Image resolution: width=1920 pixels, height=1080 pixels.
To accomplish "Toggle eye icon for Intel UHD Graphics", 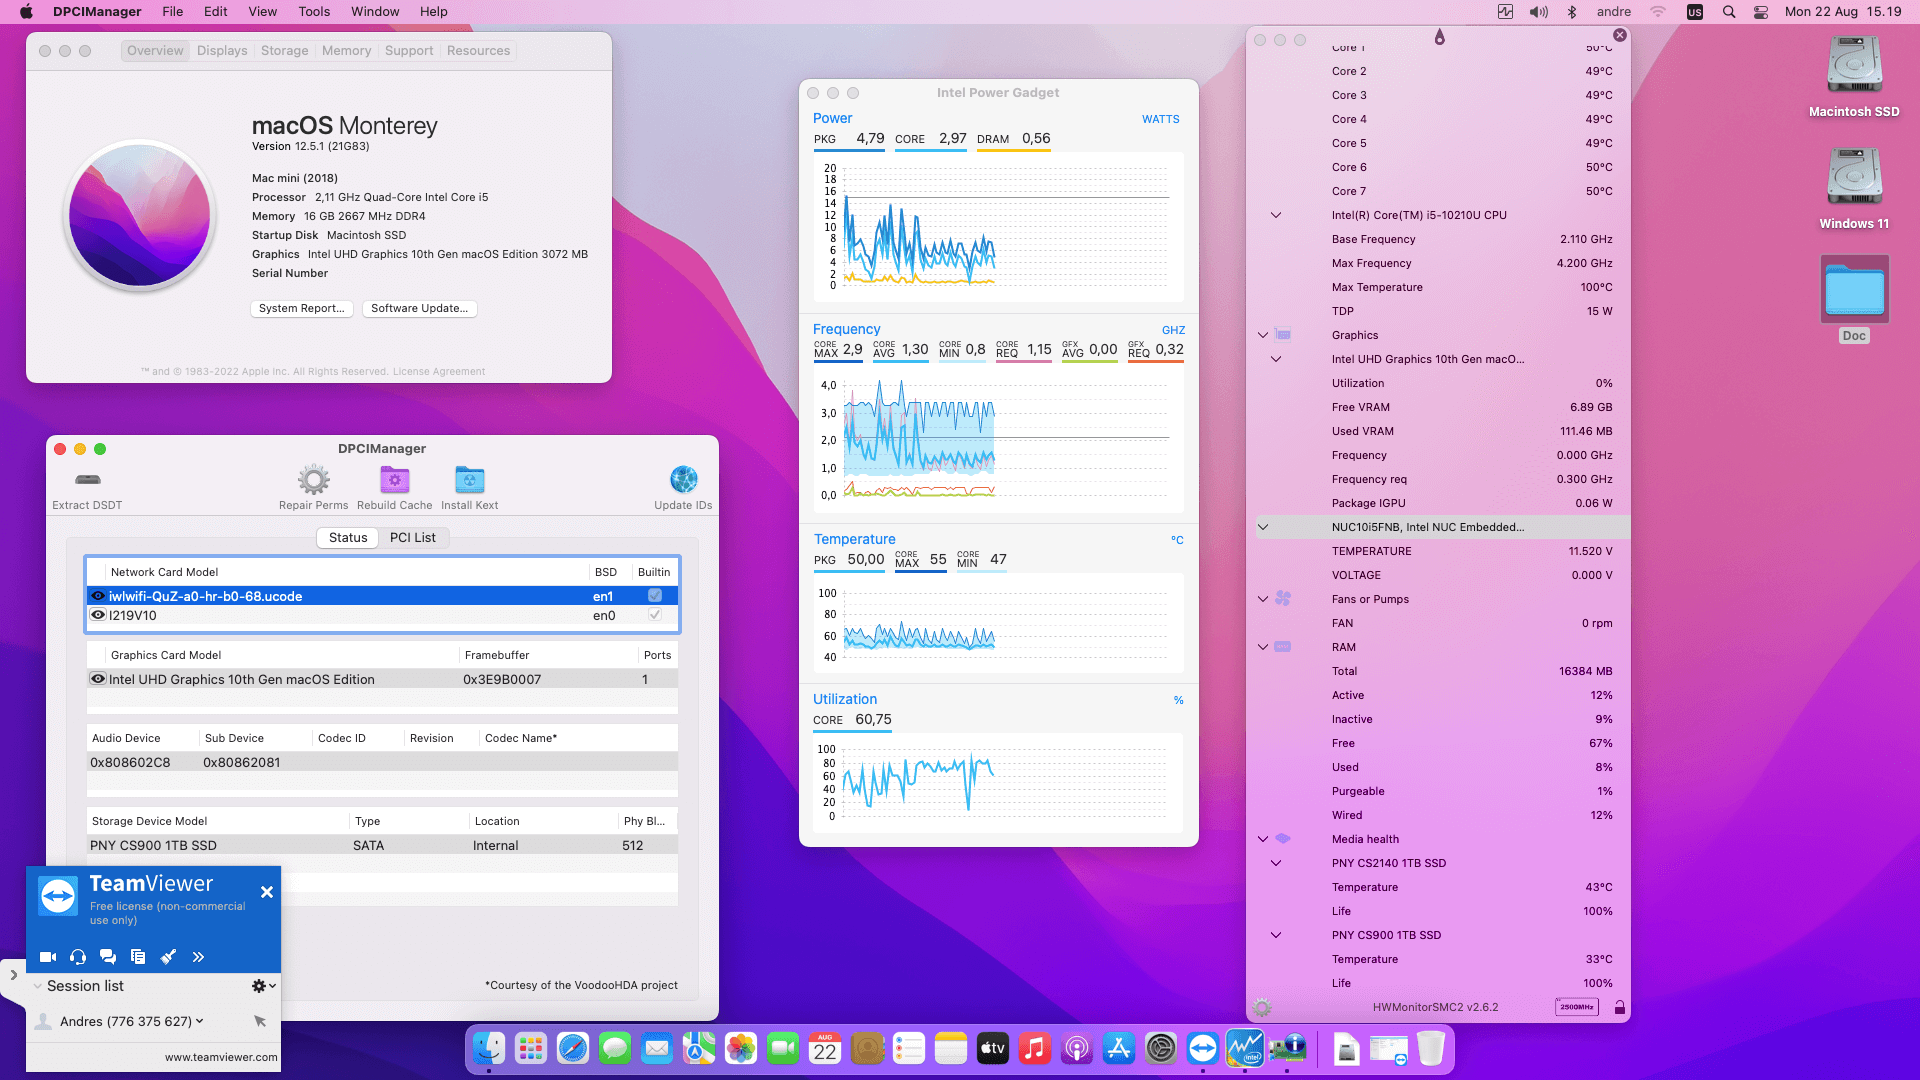I will pyautogui.click(x=98, y=679).
